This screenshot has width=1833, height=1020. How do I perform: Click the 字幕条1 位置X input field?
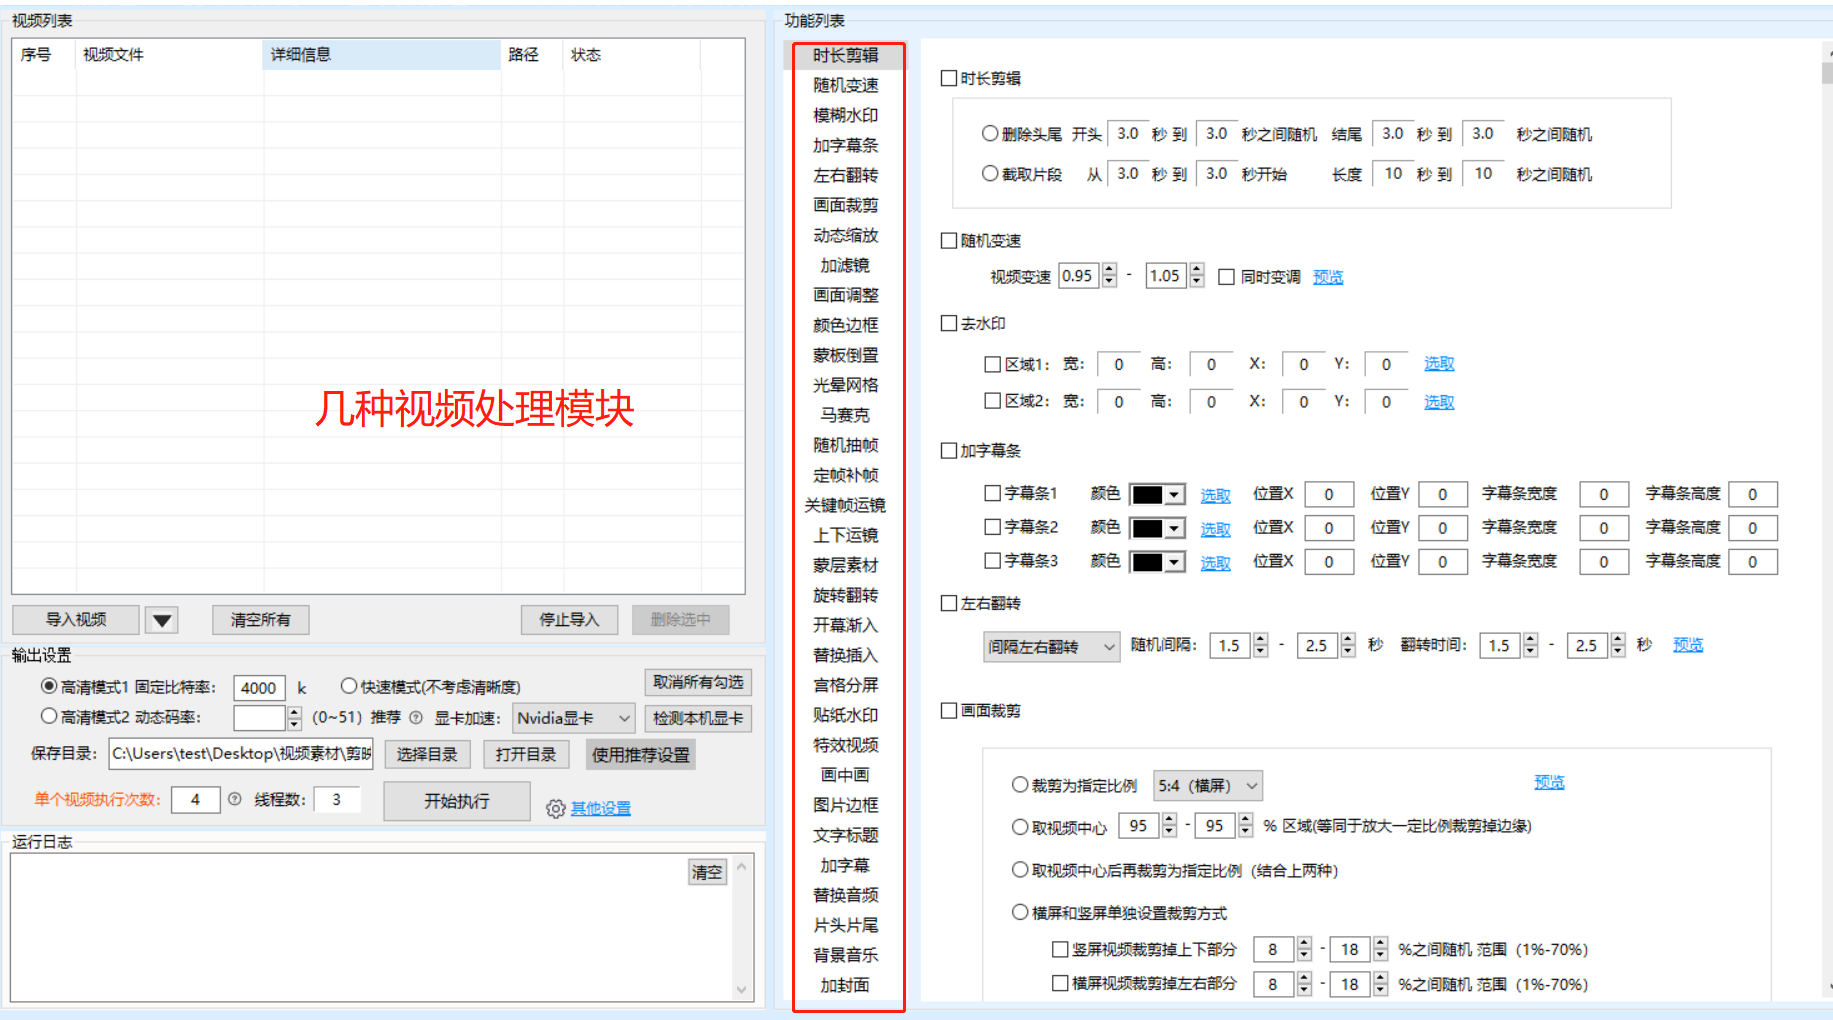pos(1329,494)
